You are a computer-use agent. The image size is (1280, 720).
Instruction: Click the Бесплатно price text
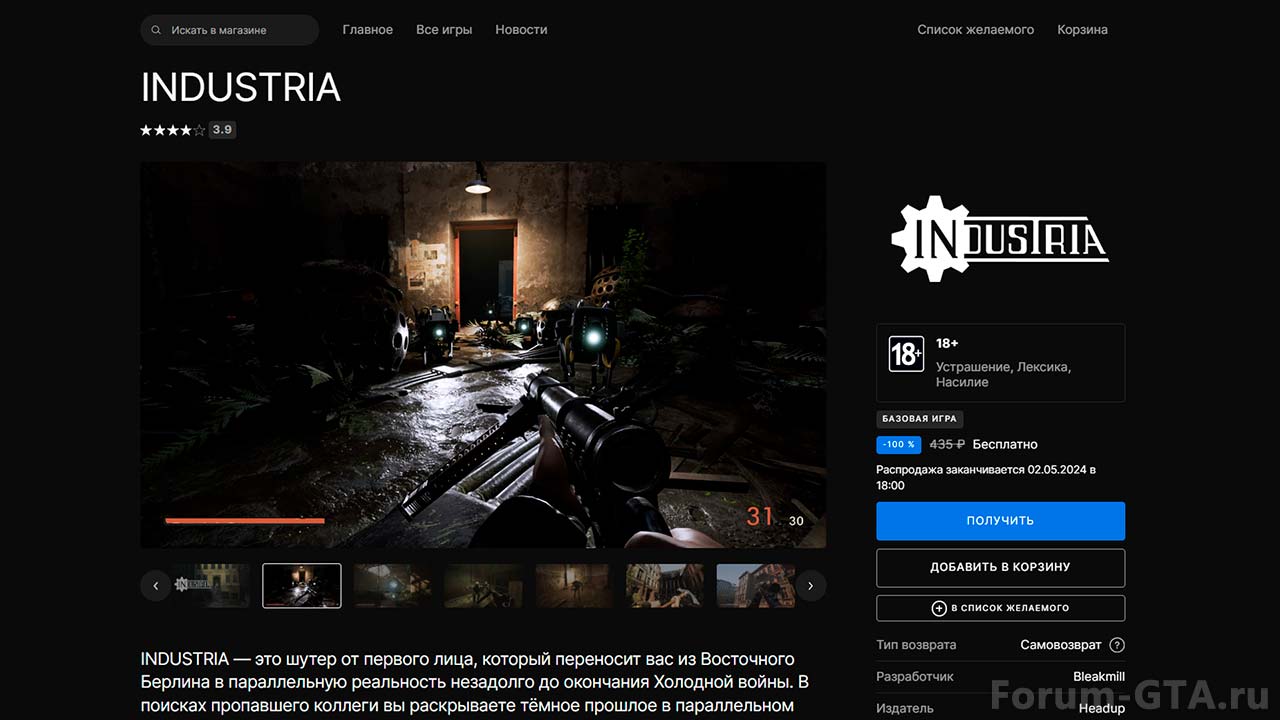click(x=1005, y=445)
